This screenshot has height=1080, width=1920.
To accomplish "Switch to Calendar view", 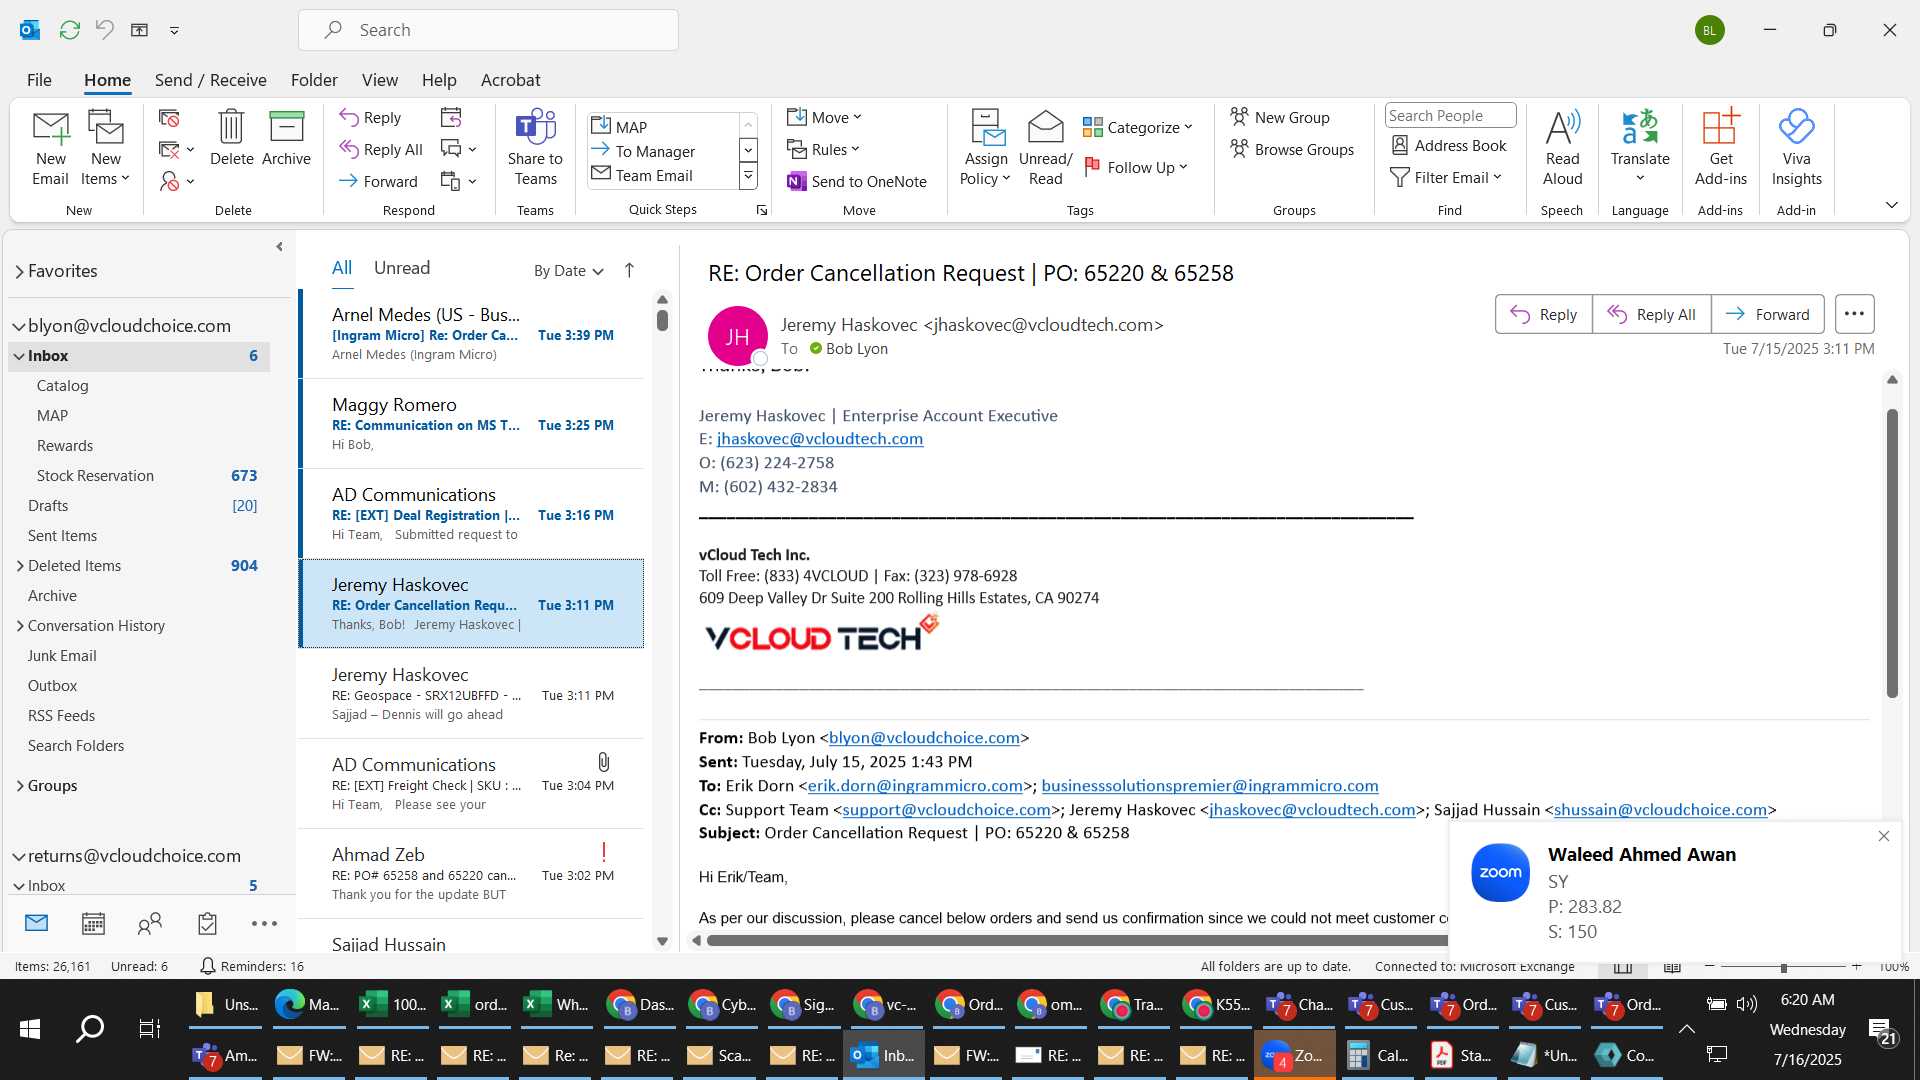I will pos(93,924).
